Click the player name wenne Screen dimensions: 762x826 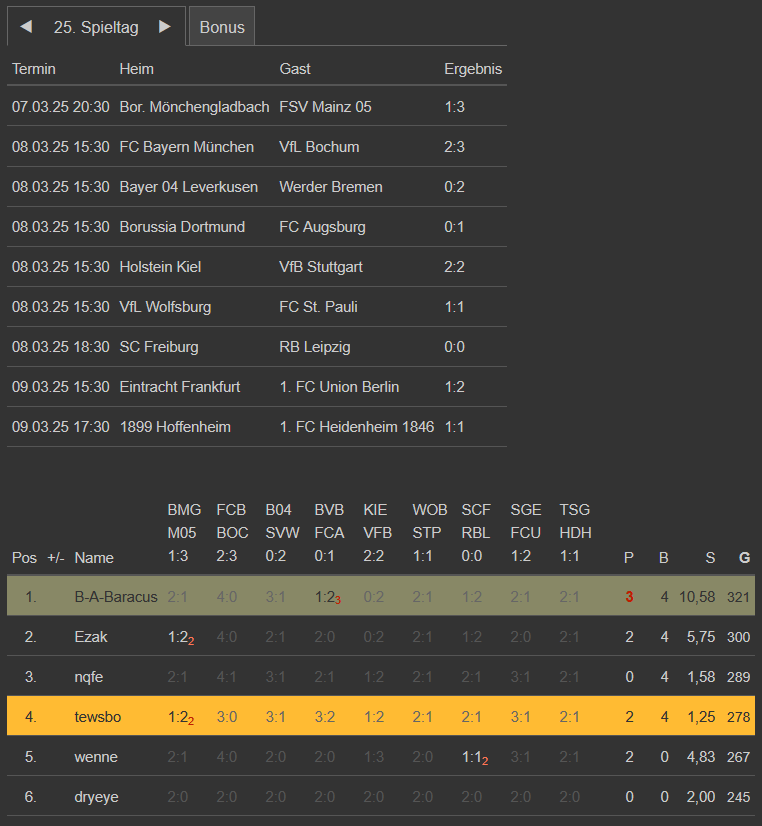[x=95, y=757]
